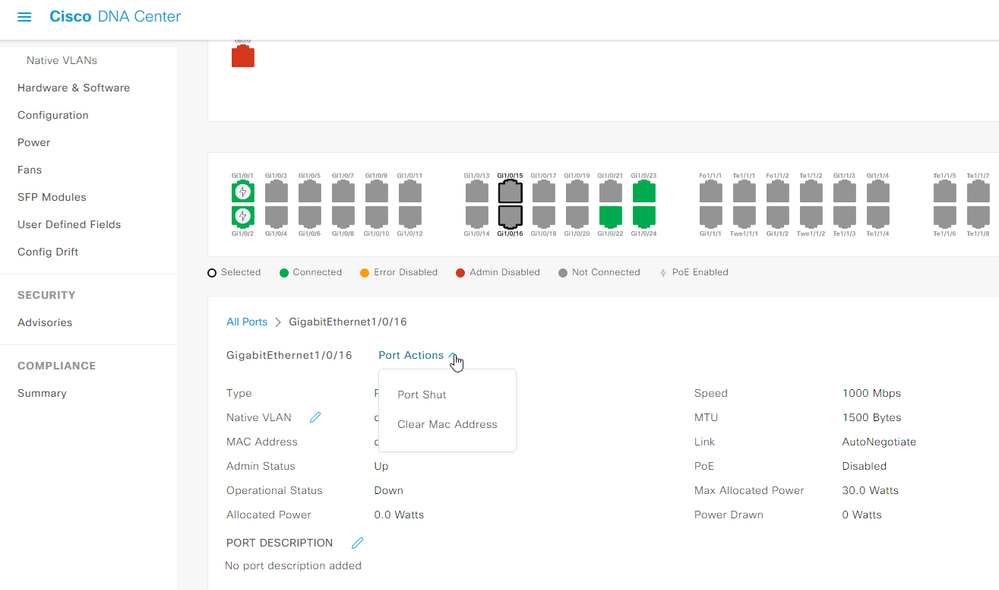Click the Cisco DNA Center logo
The image size is (999, 590).
coord(115,17)
